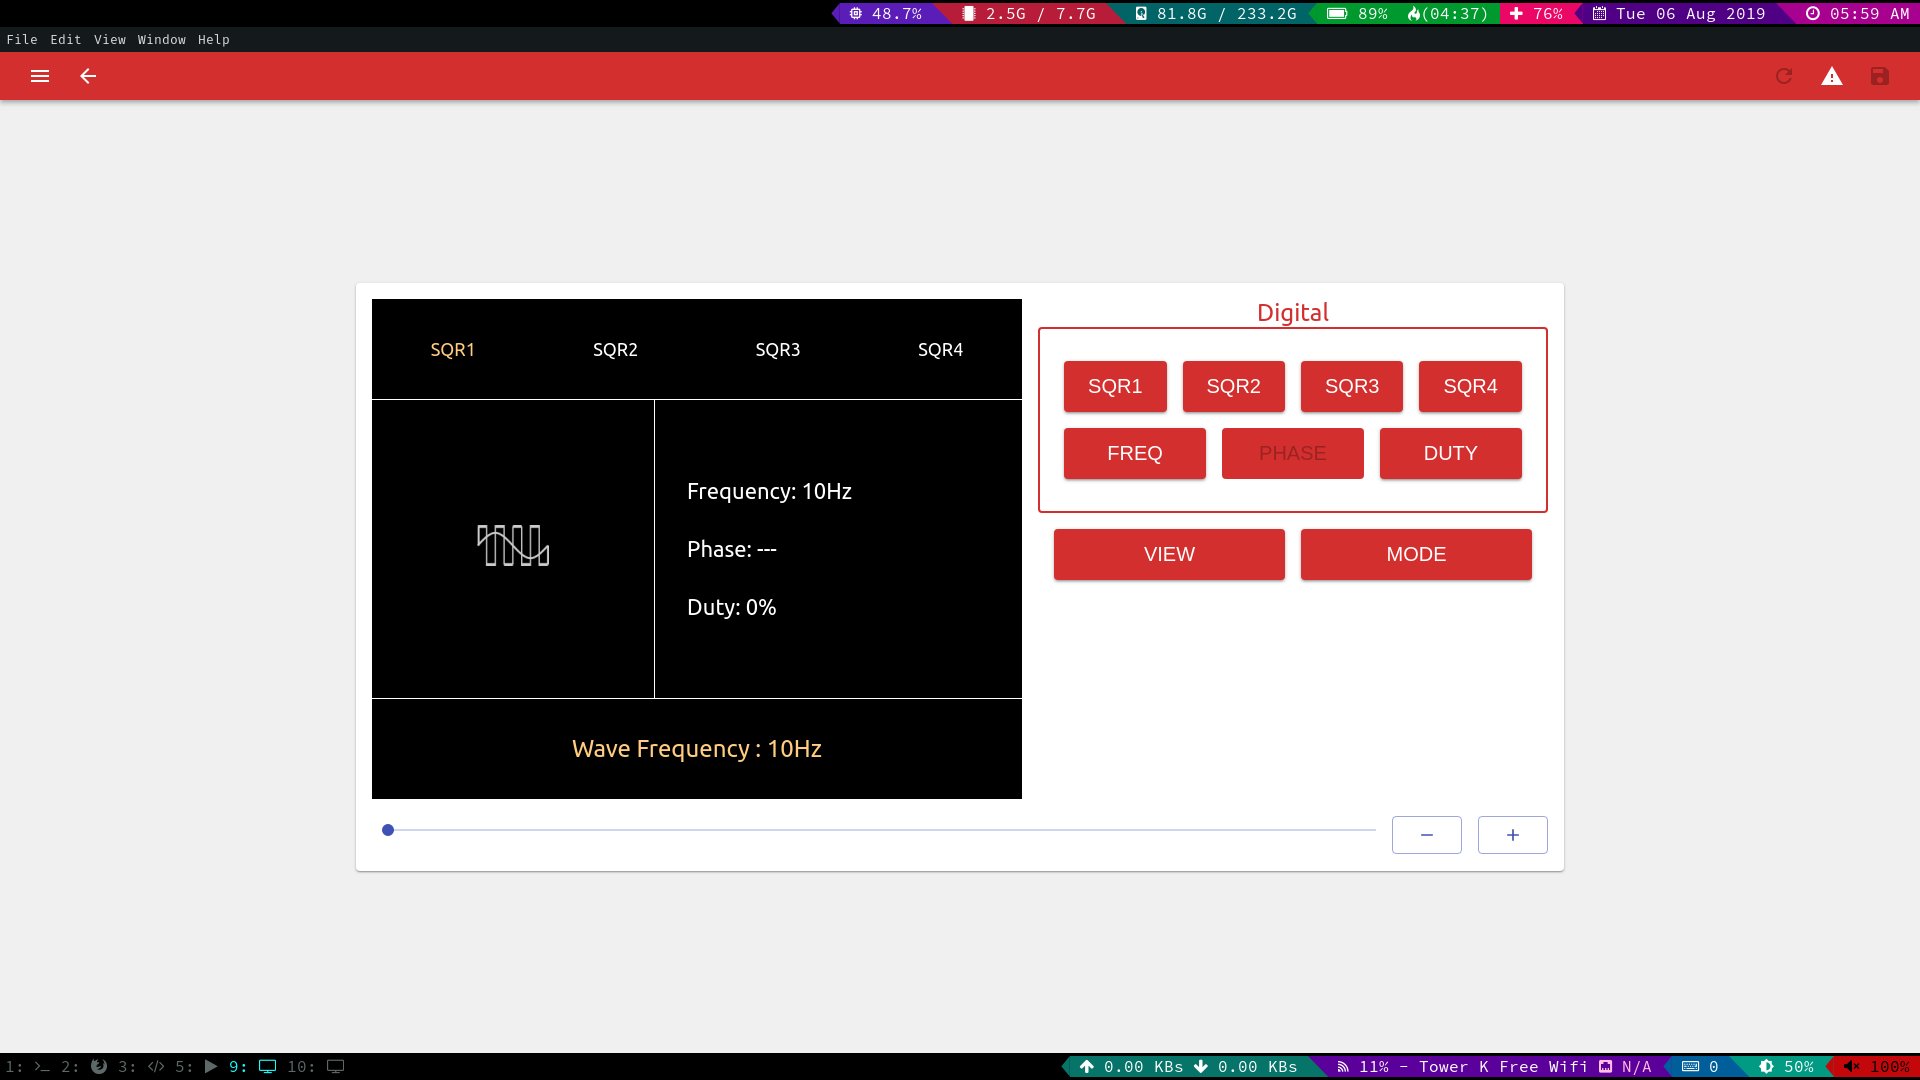Click the save disk icon
Image resolution: width=1920 pixels, height=1080 pixels.
point(1880,76)
